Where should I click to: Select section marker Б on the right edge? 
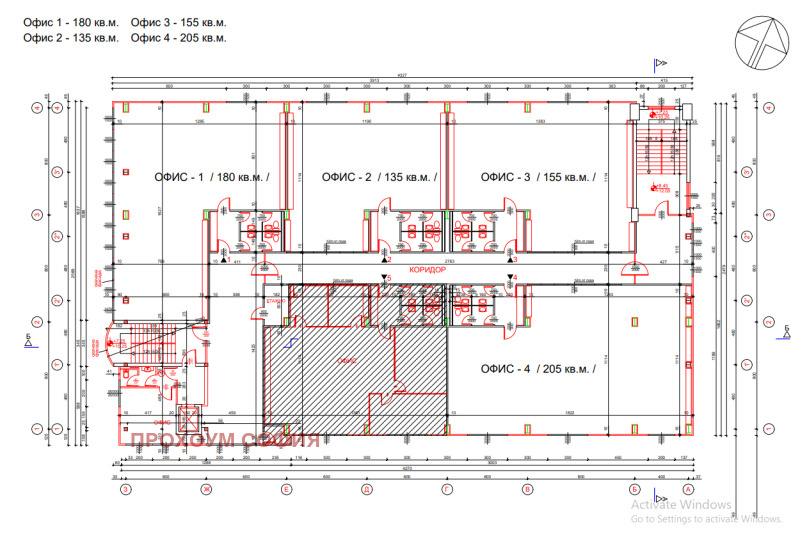click(x=788, y=332)
